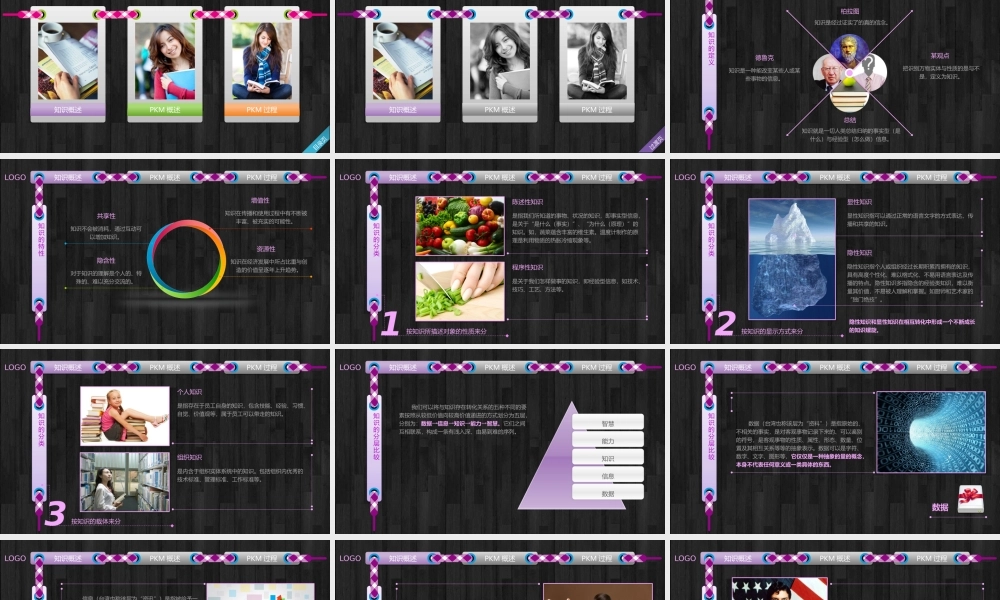The image size is (1000, 600).
Task: Click the large number 2 graphic
Action: pyautogui.click(x=725, y=322)
